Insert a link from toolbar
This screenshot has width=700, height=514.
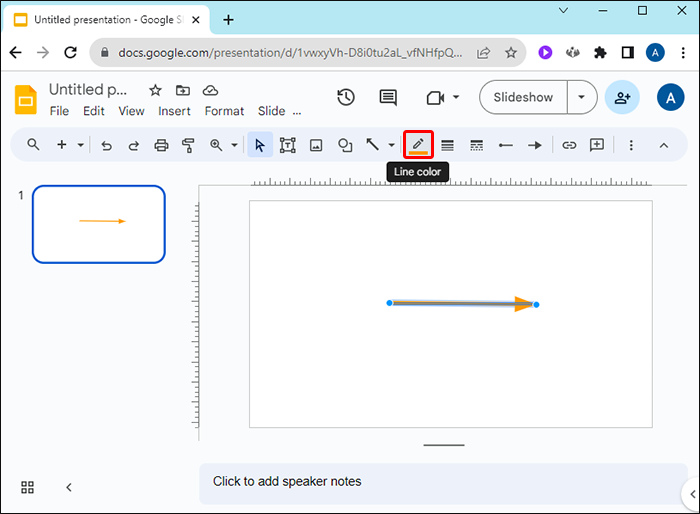[569, 145]
